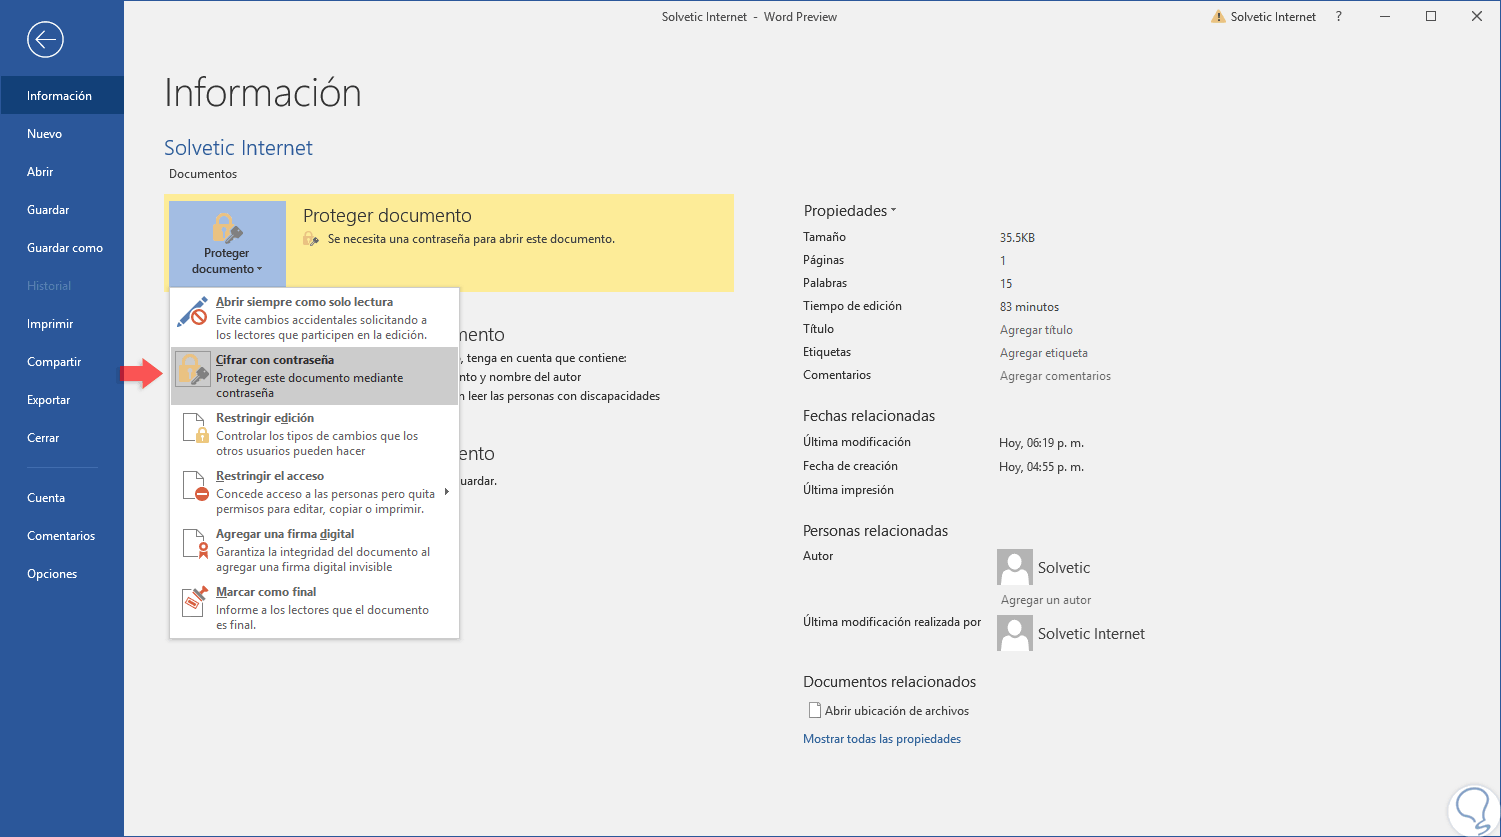This screenshot has width=1501, height=837.
Task: Choose Agregar una firma digital
Action: 314,550
